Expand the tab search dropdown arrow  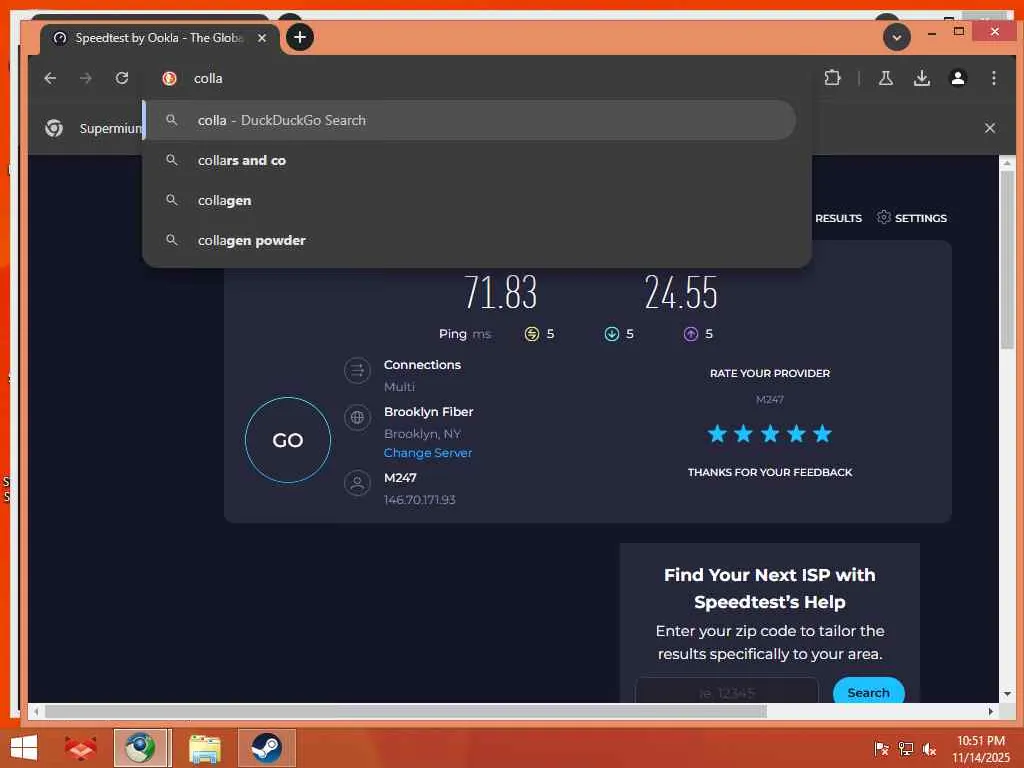coord(897,37)
